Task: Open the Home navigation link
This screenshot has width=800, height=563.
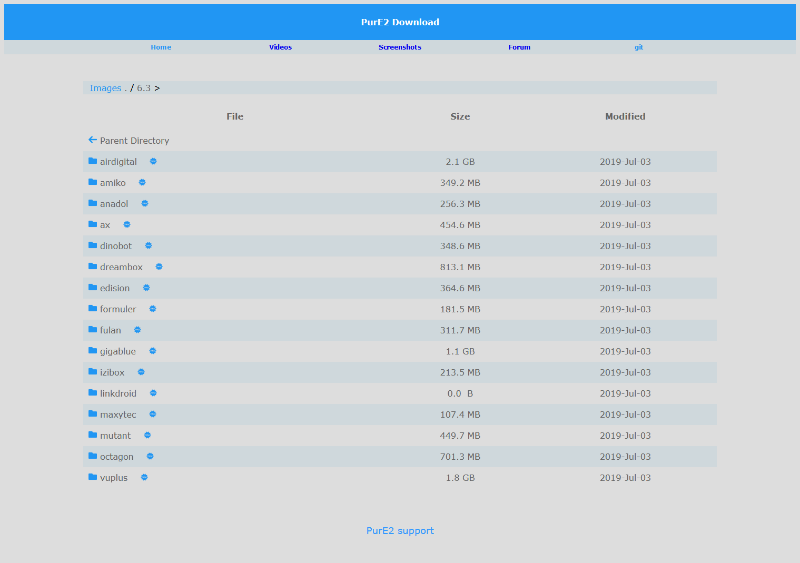Action: click(x=161, y=47)
